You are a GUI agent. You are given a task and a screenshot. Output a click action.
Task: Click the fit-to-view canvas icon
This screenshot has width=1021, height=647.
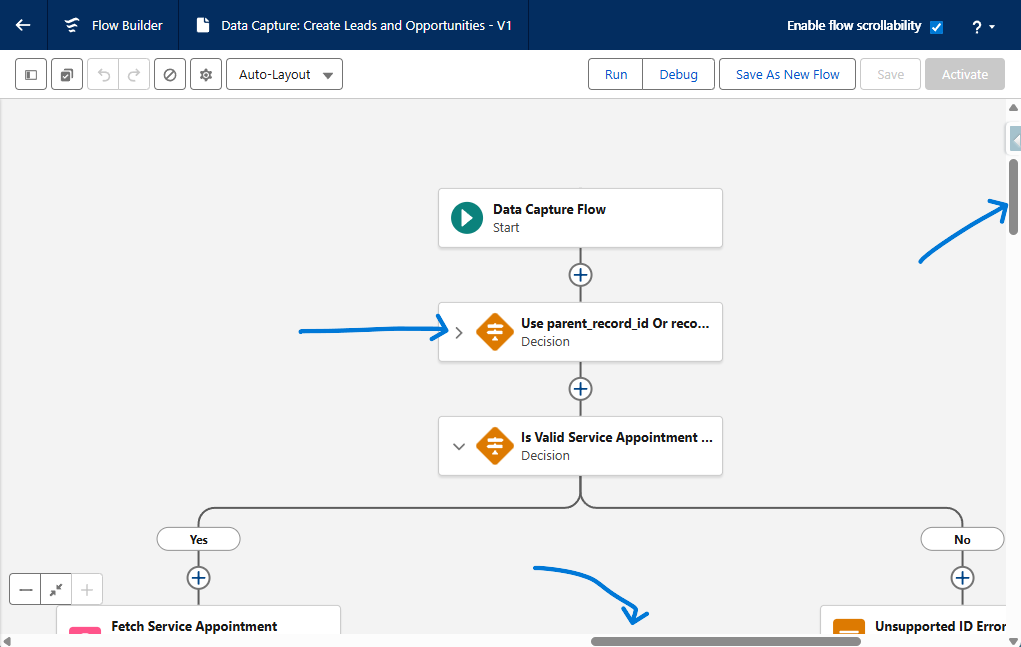(x=56, y=590)
